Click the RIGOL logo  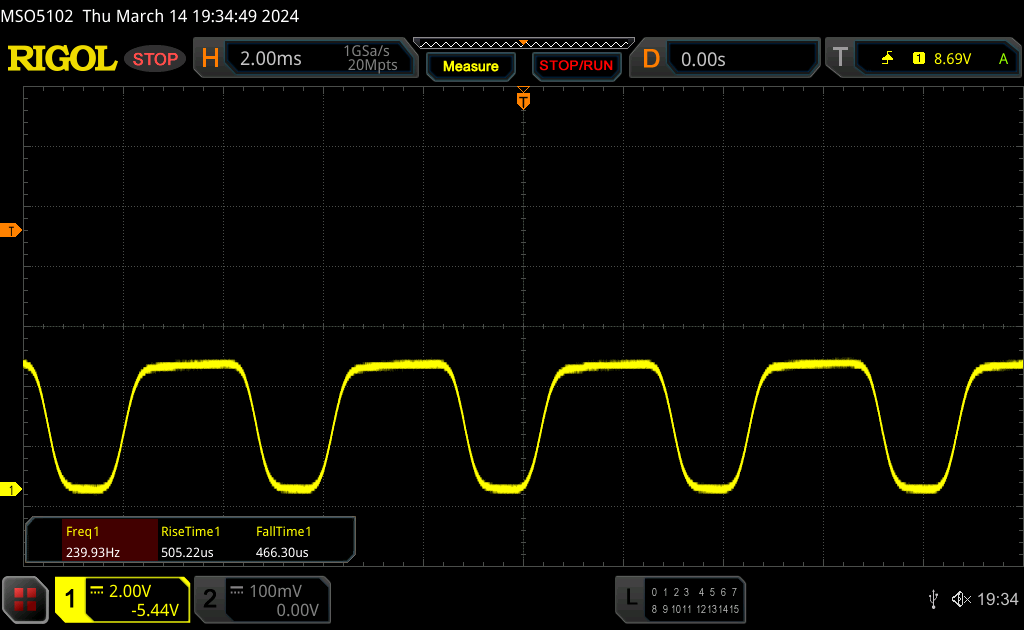pos(62,59)
